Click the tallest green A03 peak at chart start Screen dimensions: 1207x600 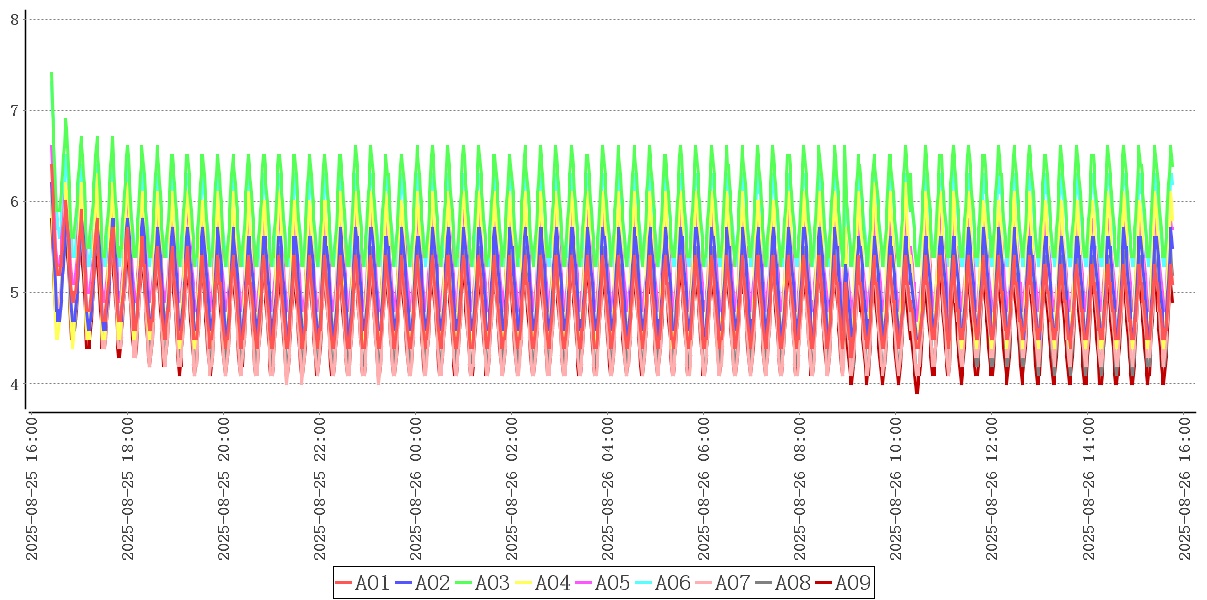tap(51, 73)
